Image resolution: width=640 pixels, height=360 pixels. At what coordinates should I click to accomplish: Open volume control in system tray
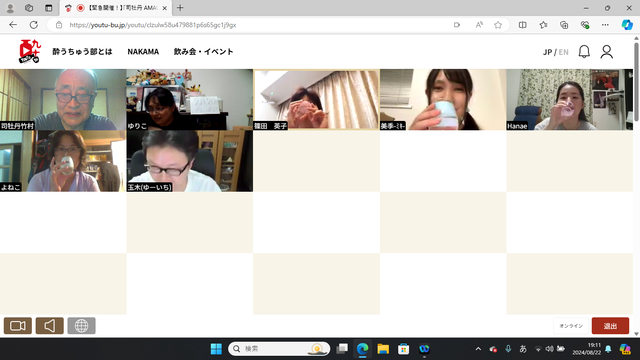pos(549,349)
